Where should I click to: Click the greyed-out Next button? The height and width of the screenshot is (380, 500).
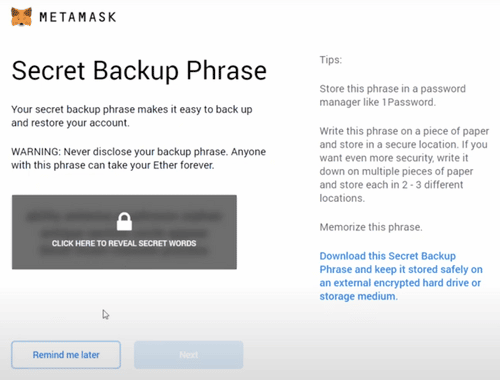pyautogui.click(x=189, y=355)
